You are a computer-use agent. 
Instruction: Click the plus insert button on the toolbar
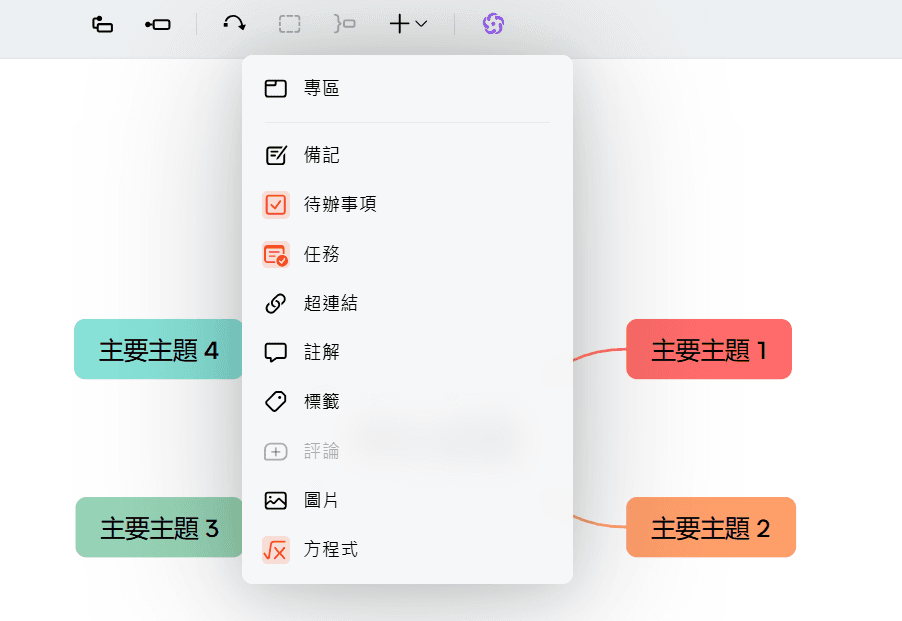pyautogui.click(x=399, y=23)
